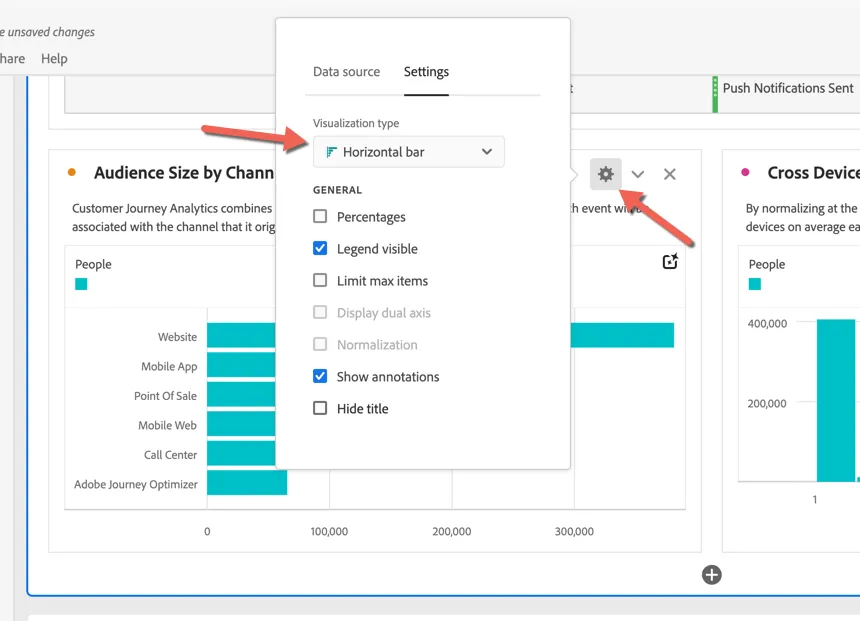Click the Normalization checkbox
The width and height of the screenshot is (860, 621).
[320, 344]
